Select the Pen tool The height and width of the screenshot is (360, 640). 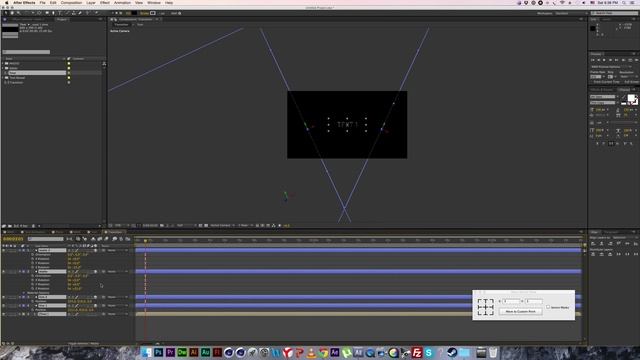pos(53,13)
